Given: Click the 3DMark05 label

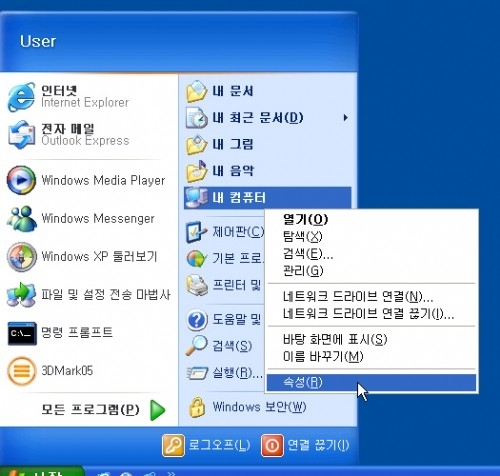Looking at the screenshot, I should pyautogui.click(x=67, y=370).
